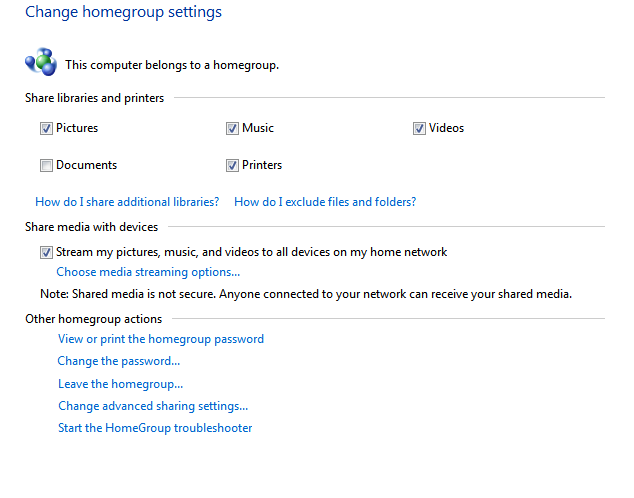Toggle the Printers sharing checkbox

tap(232, 165)
